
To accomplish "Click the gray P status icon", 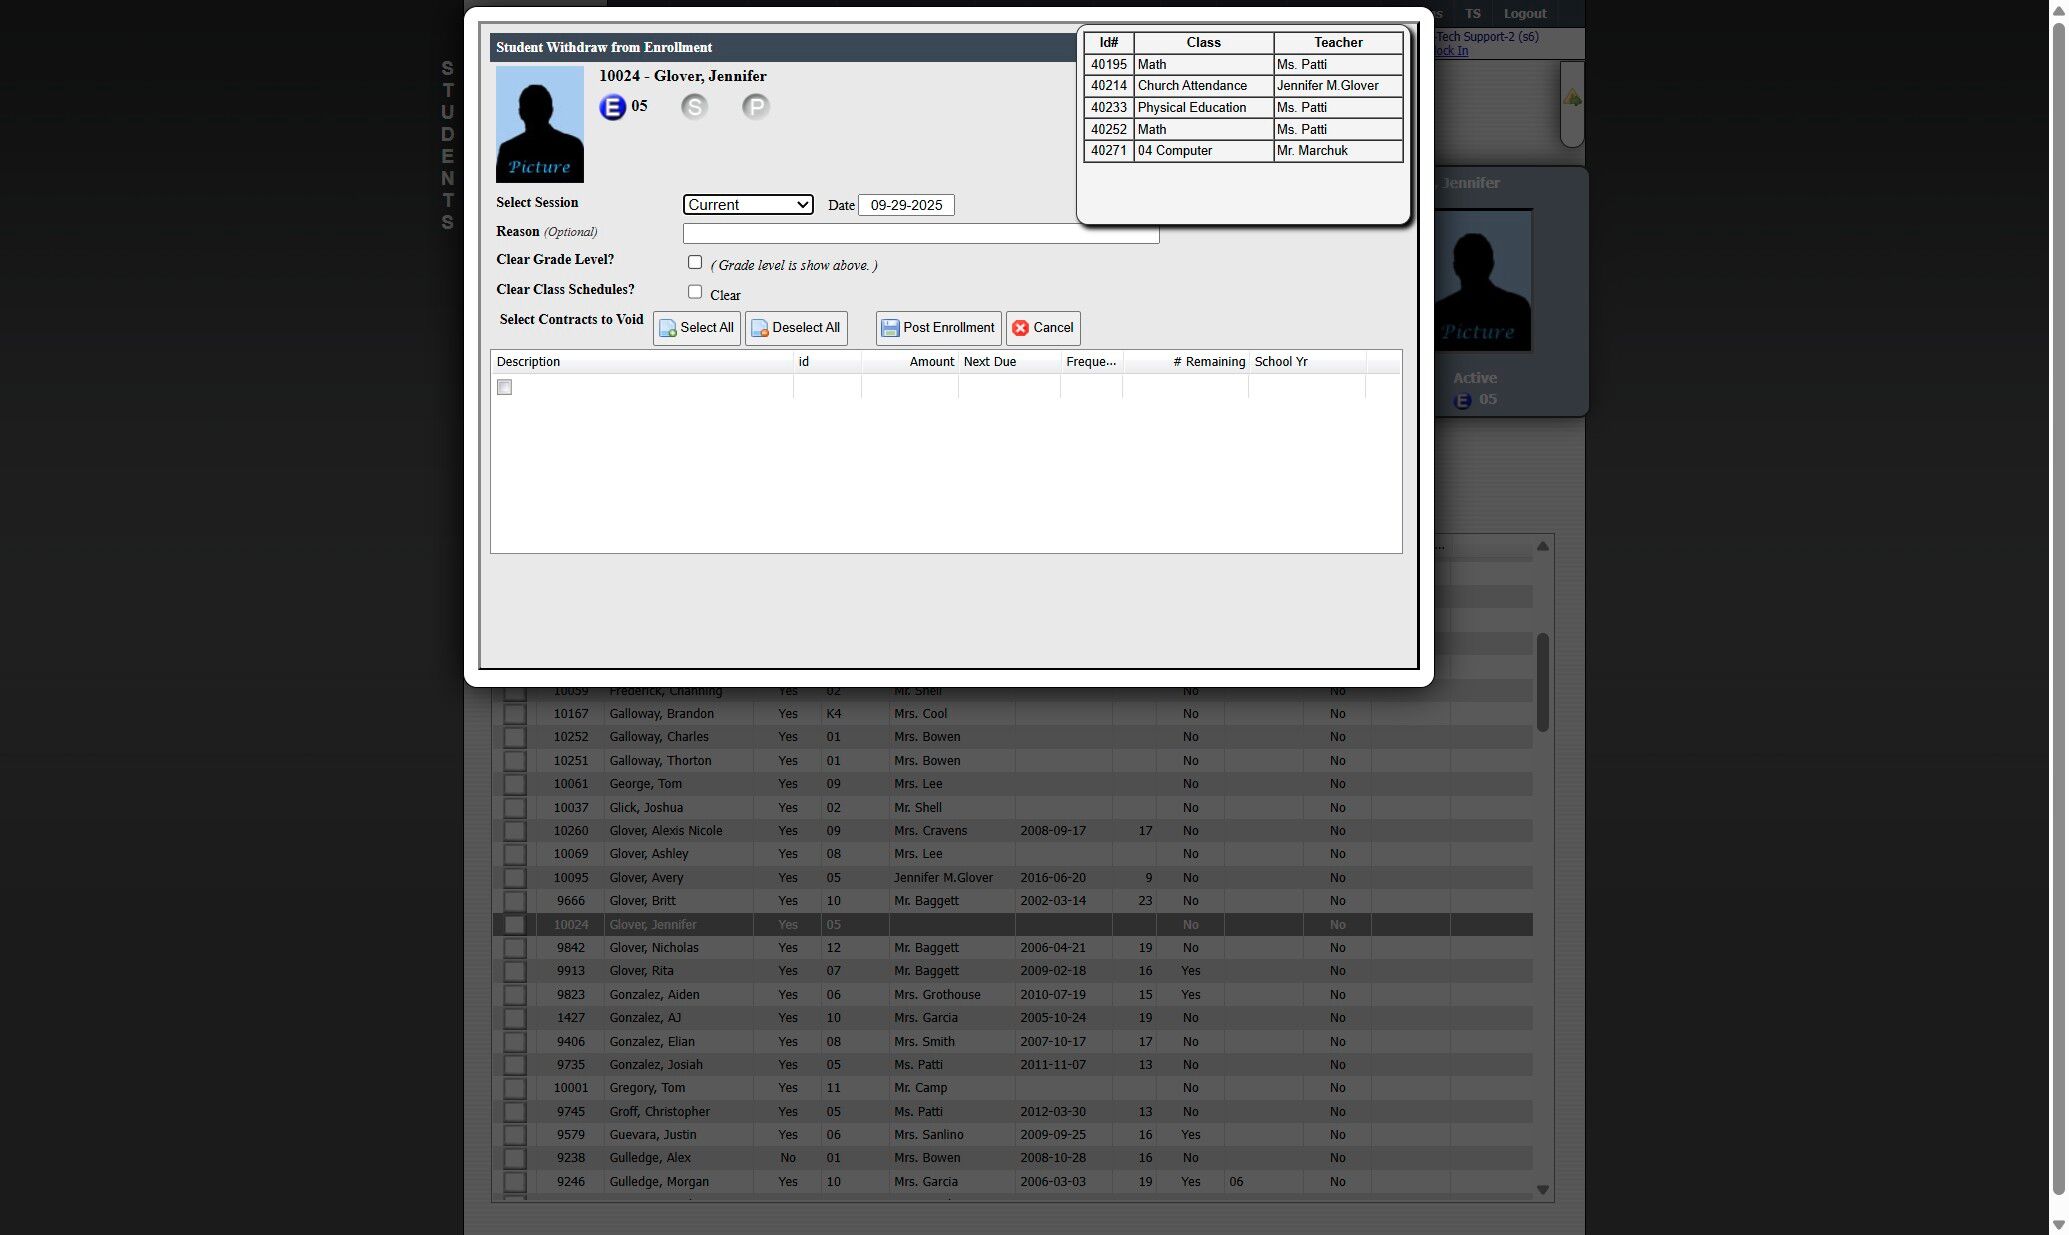I will (756, 107).
